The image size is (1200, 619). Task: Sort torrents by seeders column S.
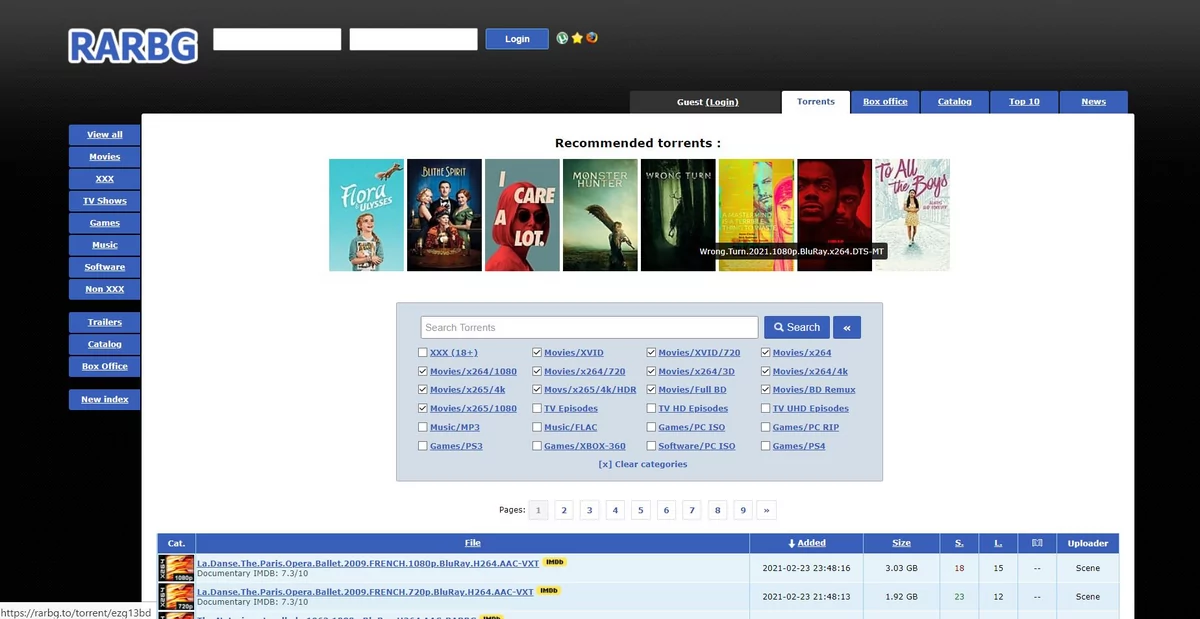click(959, 543)
